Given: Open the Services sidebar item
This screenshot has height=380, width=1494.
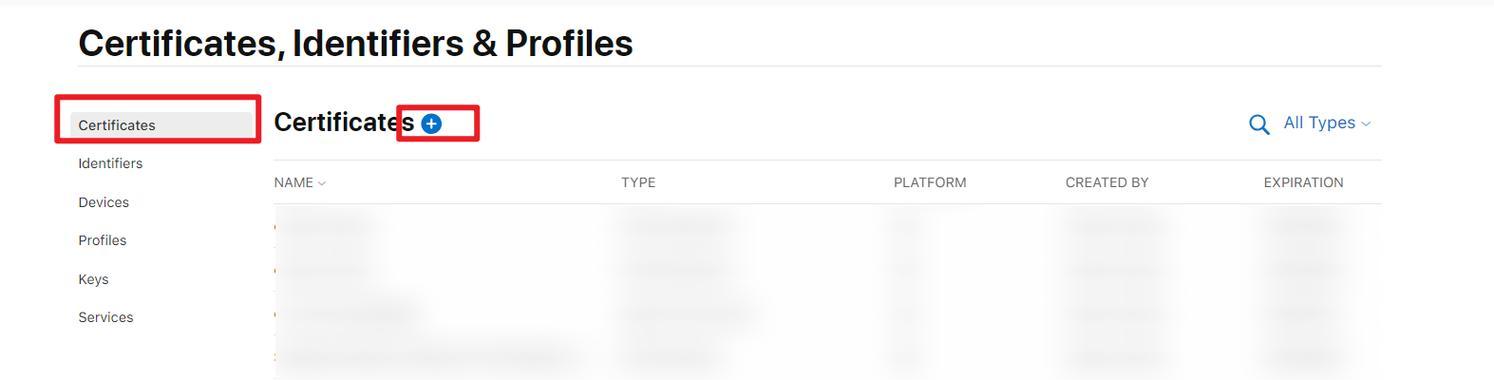Looking at the screenshot, I should [x=105, y=317].
